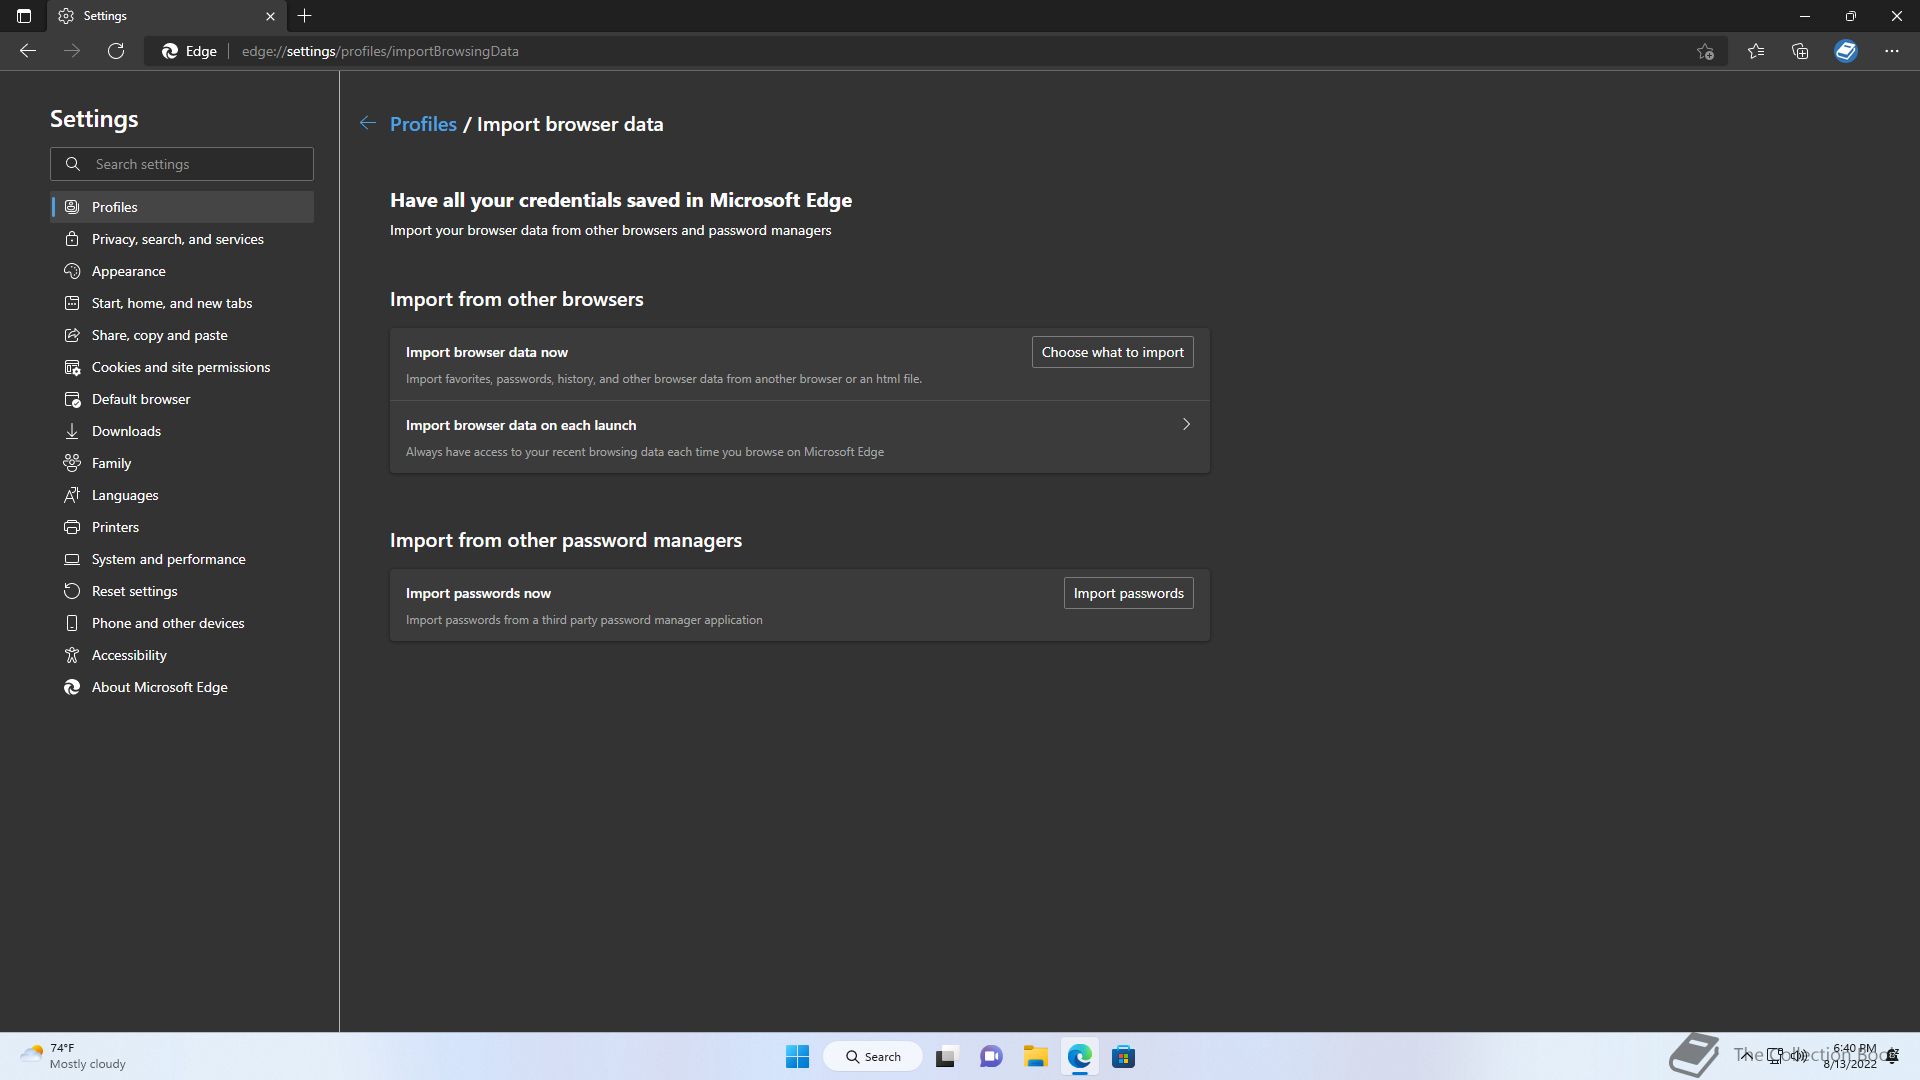Open Accessibility settings
Image resolution: width=1920 pixels, height=1080 pixels.
coord(182,655)
